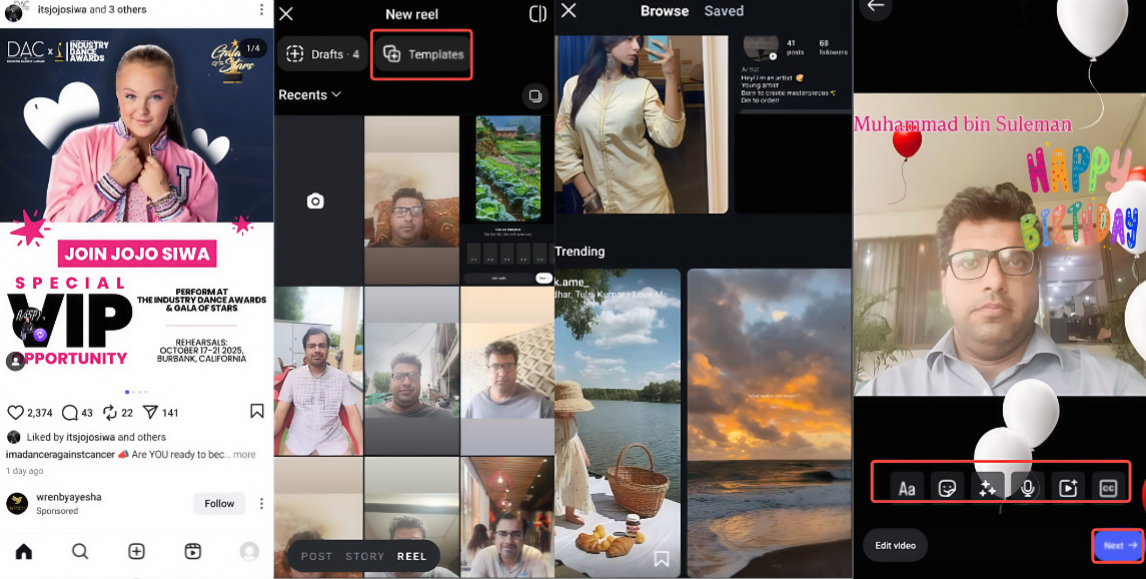Close the Browse templates screen
Viewport: 1146px width, 579px height.
[x=568, y=10]
